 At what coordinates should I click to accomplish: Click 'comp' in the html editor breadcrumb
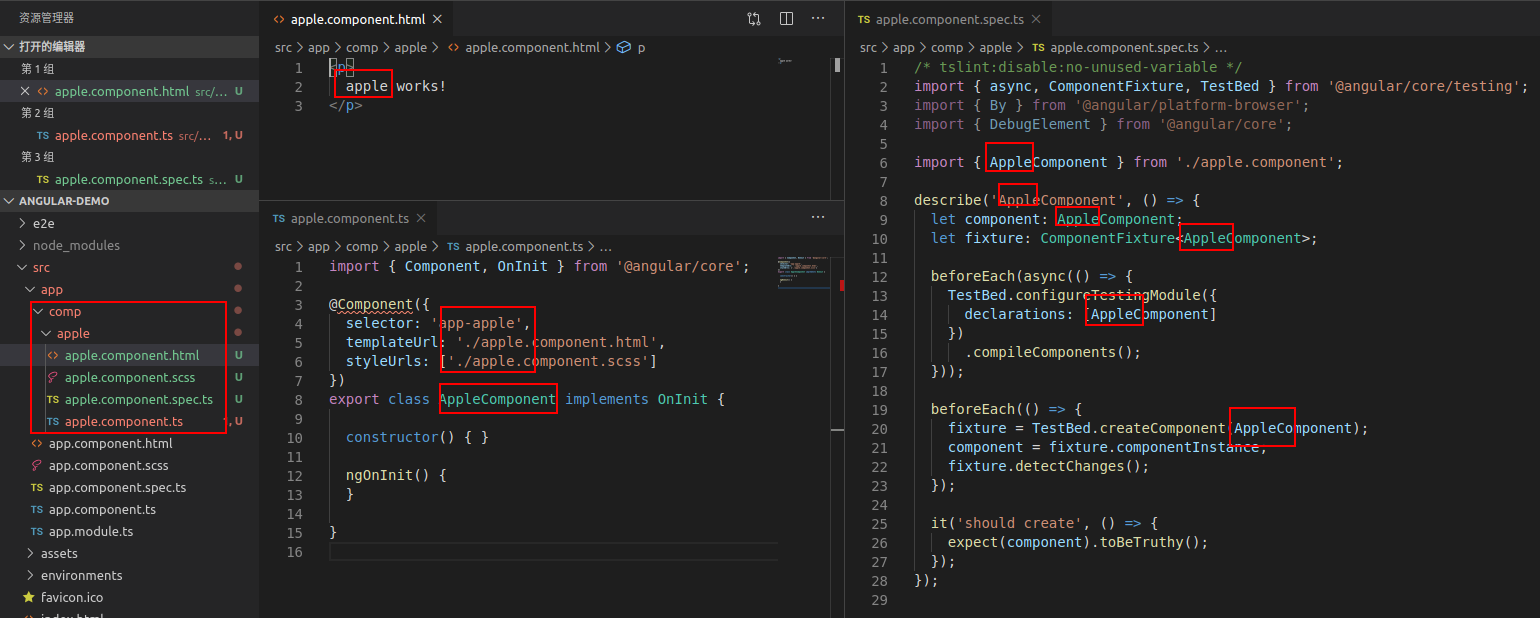[x=362, y=47]
